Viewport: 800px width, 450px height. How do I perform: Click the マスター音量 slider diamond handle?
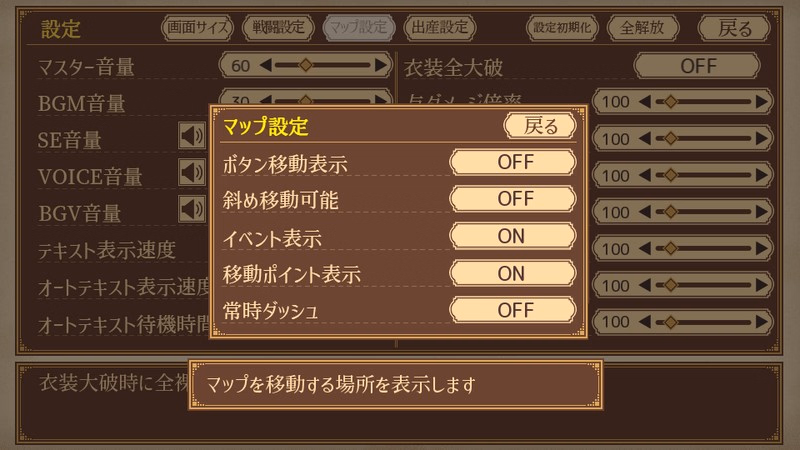[x=305, y=65]
